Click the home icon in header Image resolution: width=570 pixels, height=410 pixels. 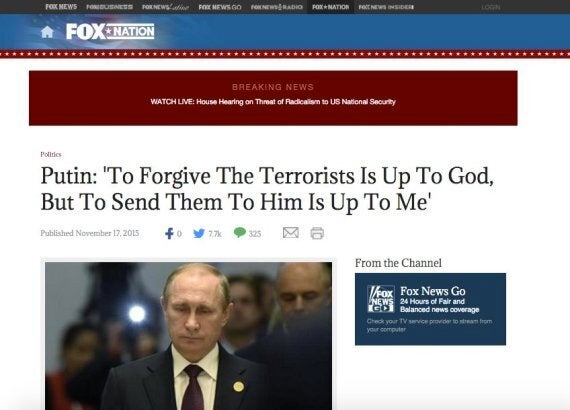(x=47, y=32)
